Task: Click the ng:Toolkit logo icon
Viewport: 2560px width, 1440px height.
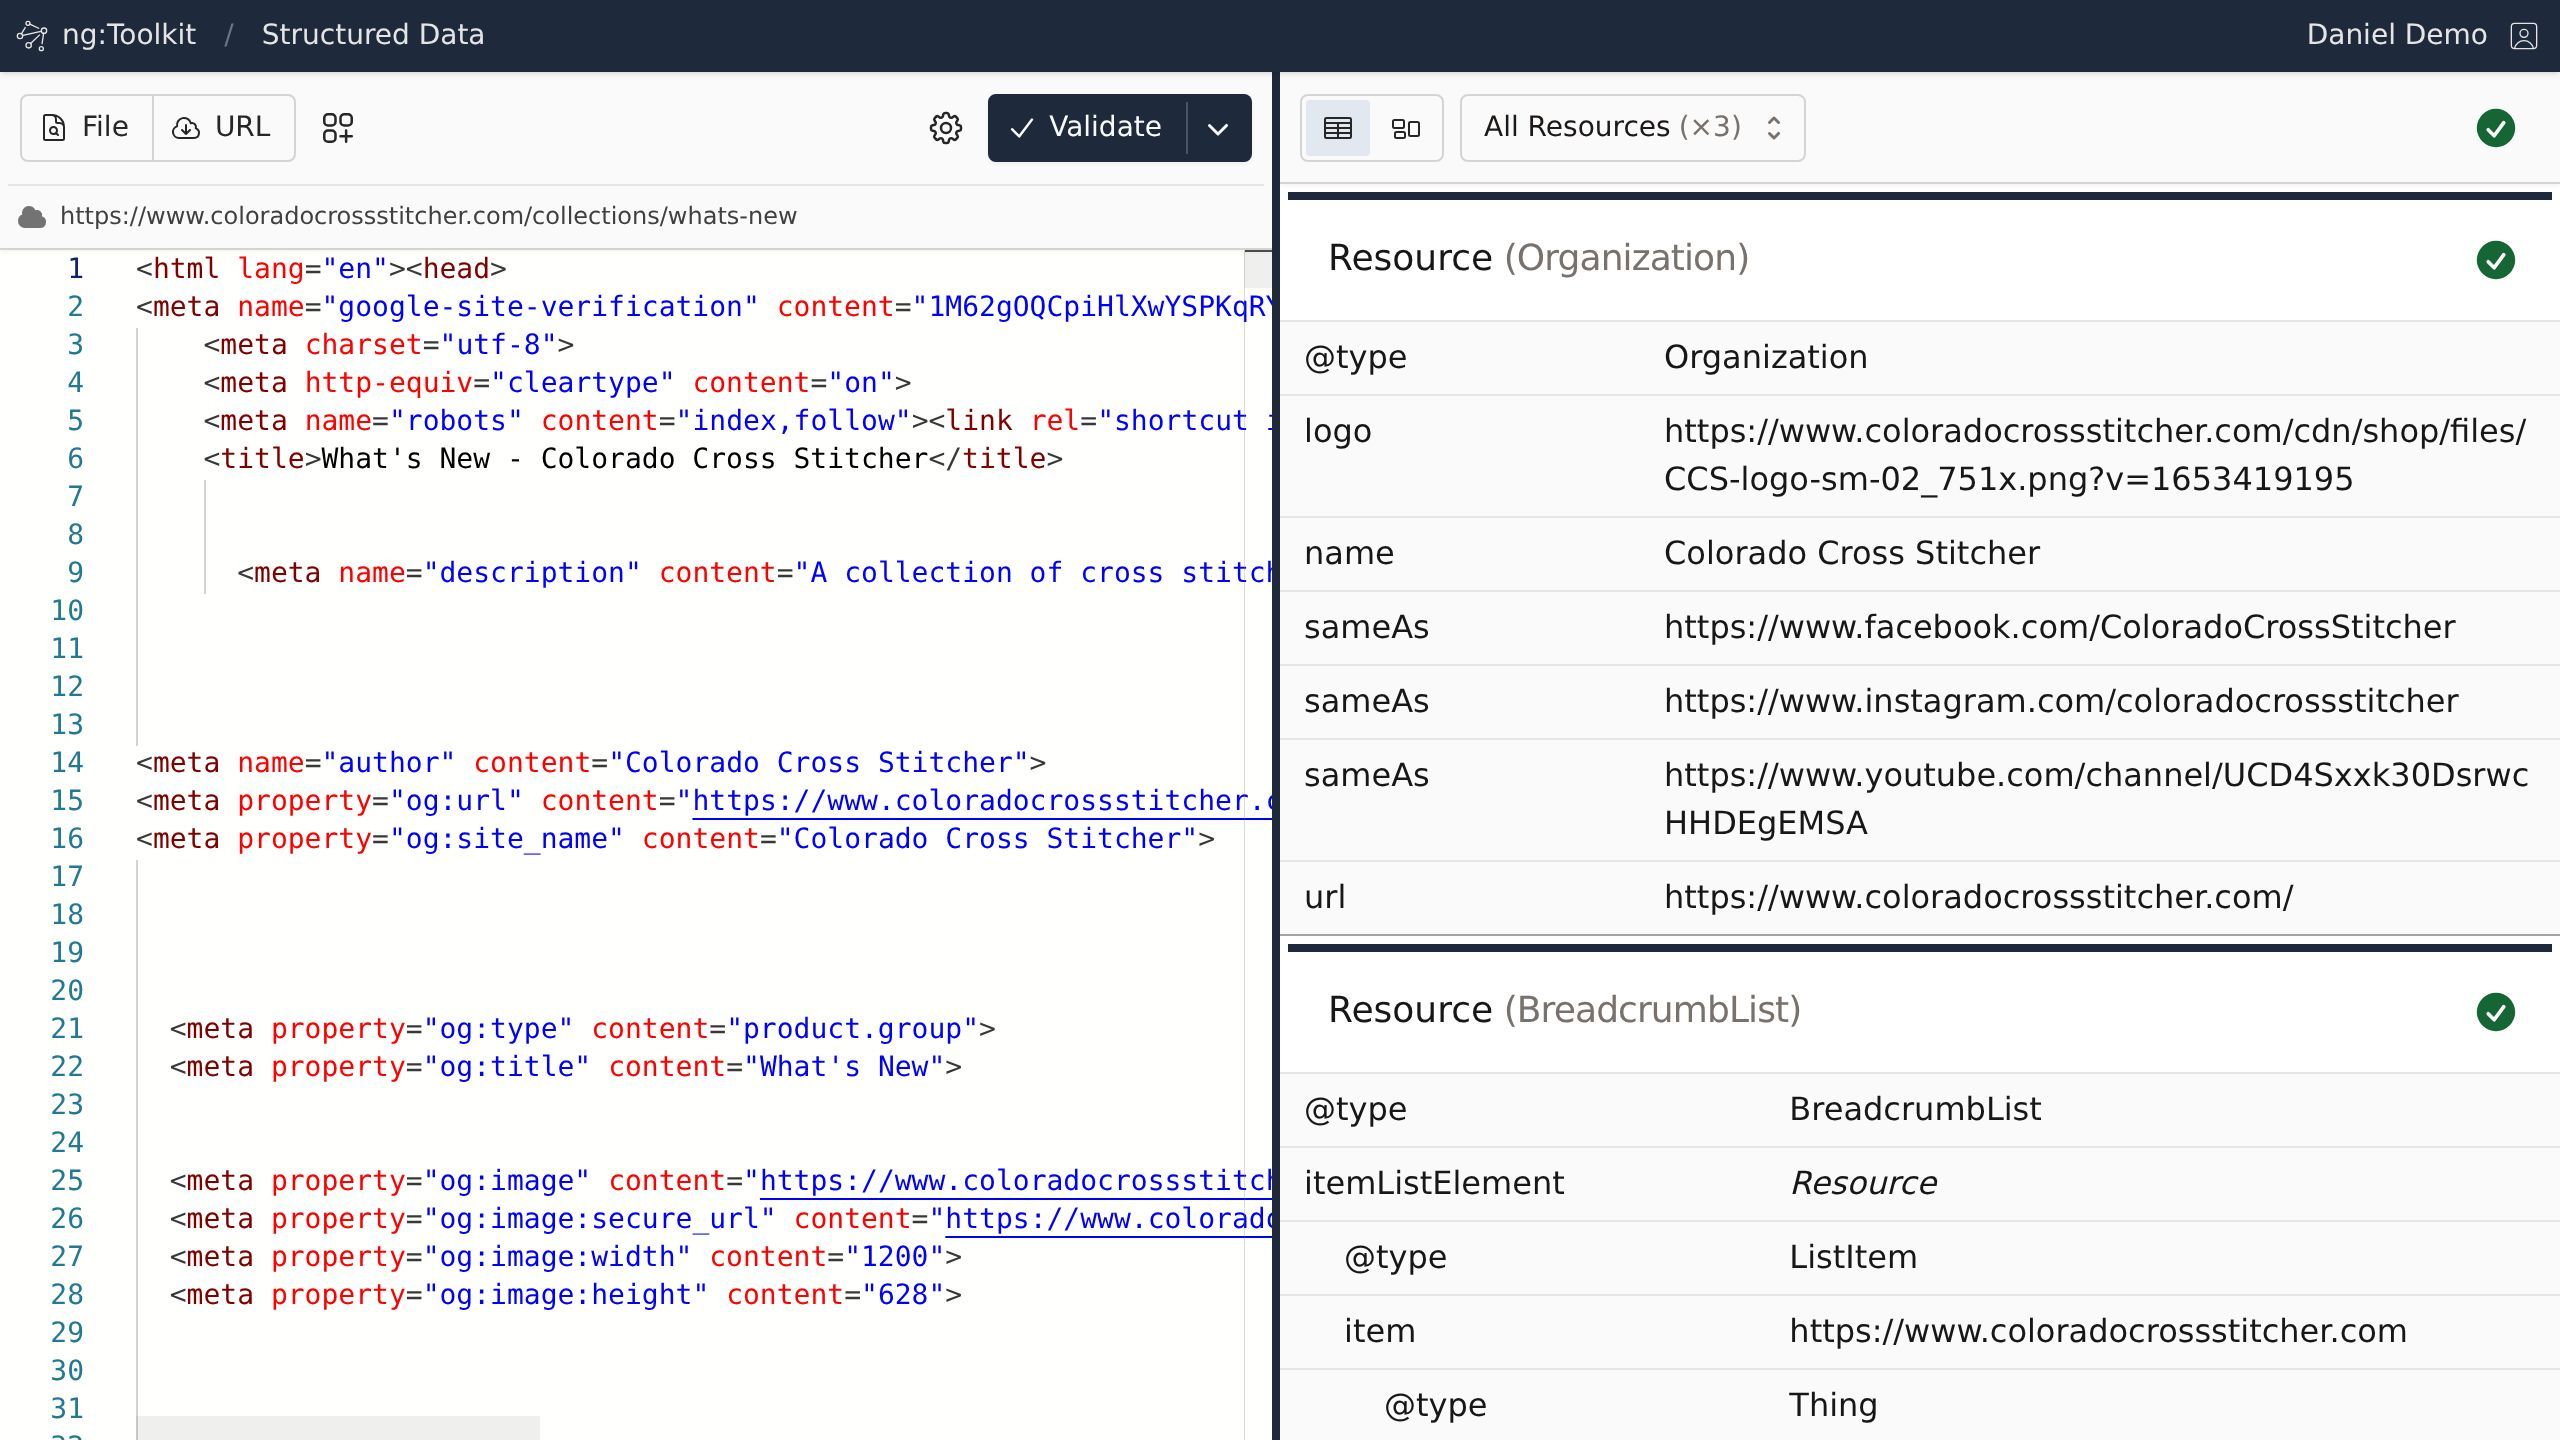Action: tap(32, 35)
